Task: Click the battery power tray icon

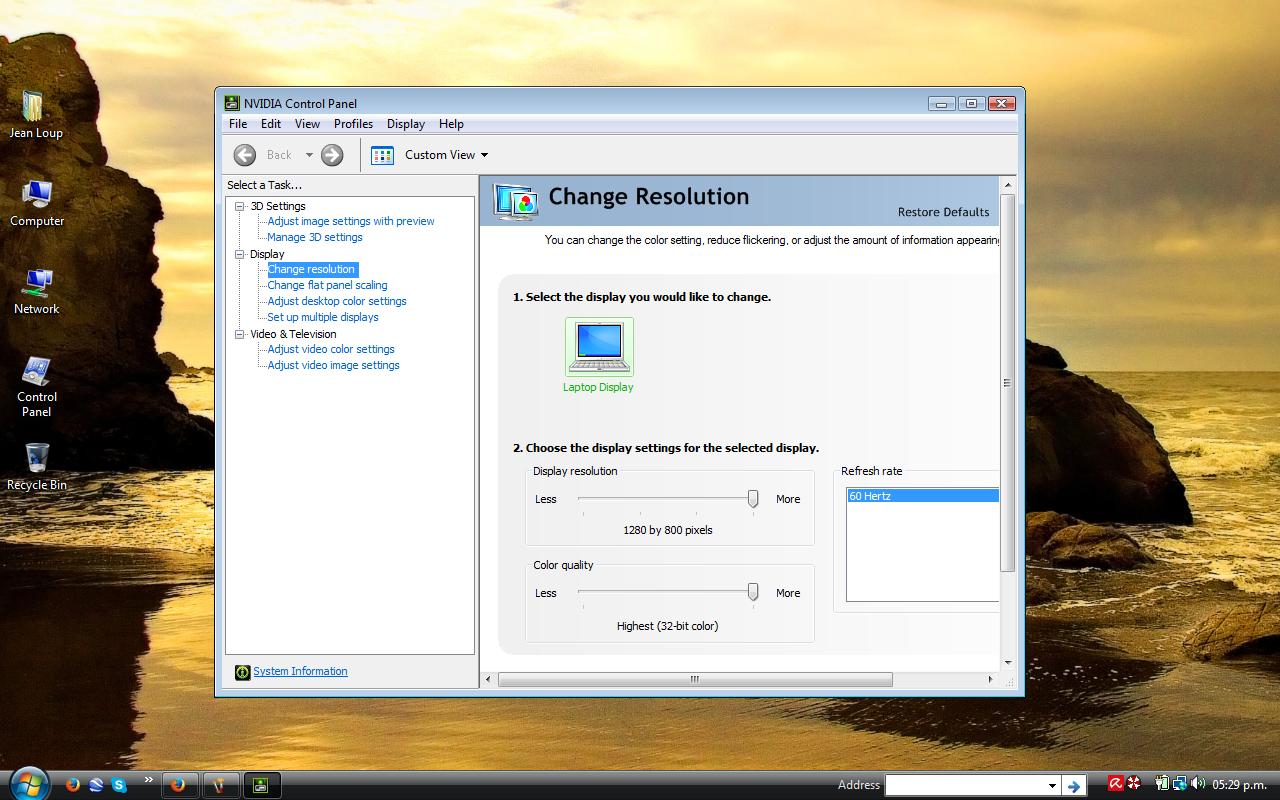Action: point(1162,784)
